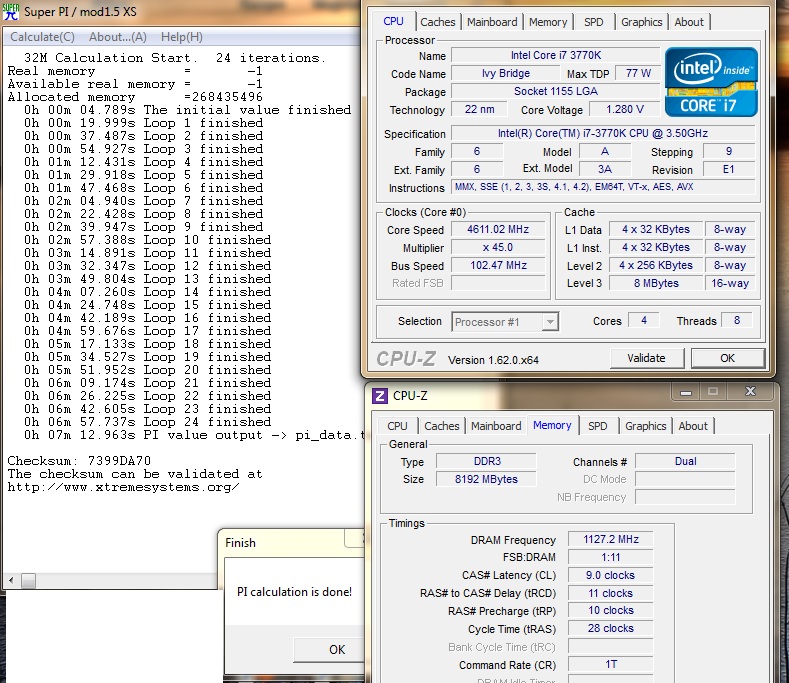Click the Instructions field listing MMX, SSE
The height and width of the screenshot is (683, 789).
tap(603, 187)
